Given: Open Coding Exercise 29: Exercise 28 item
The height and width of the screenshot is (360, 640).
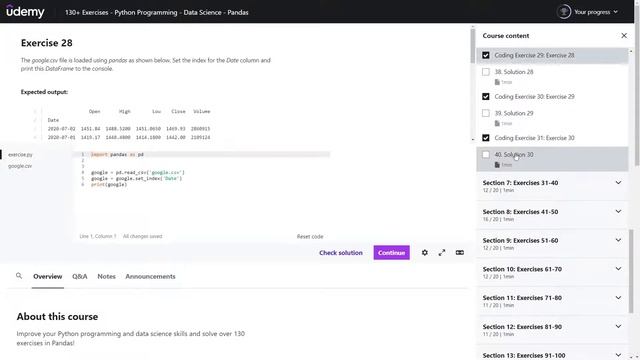Looking at the screenshot, I should click(x=552, y=55).
